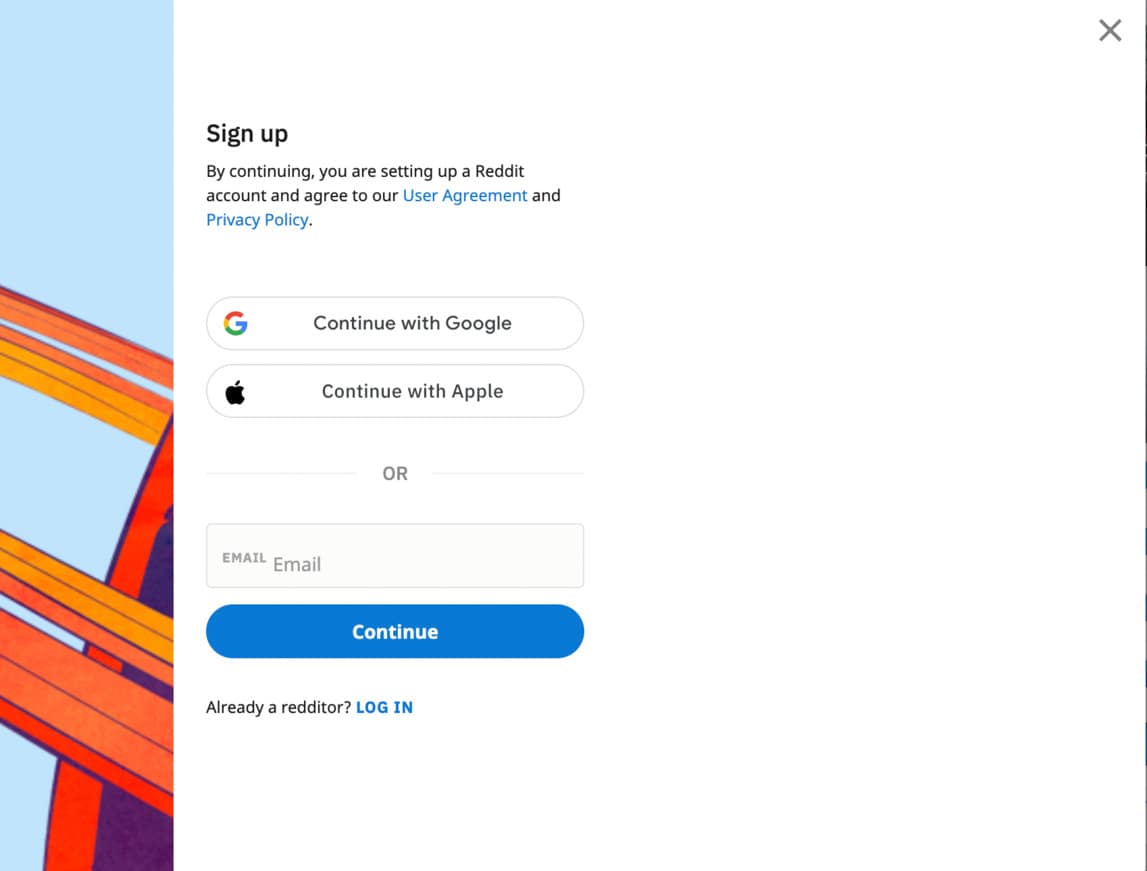Open the LOG IN link
This screenshot has width=1147, height=871.
pyautogui.click(x=384, y=707)
